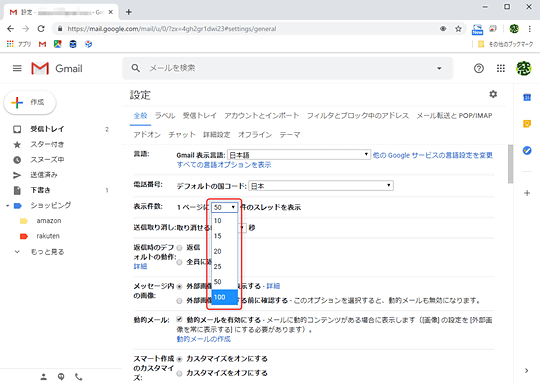Select カスタマイズをオンにする radio button
540x384 pixels.
(179, 359)
